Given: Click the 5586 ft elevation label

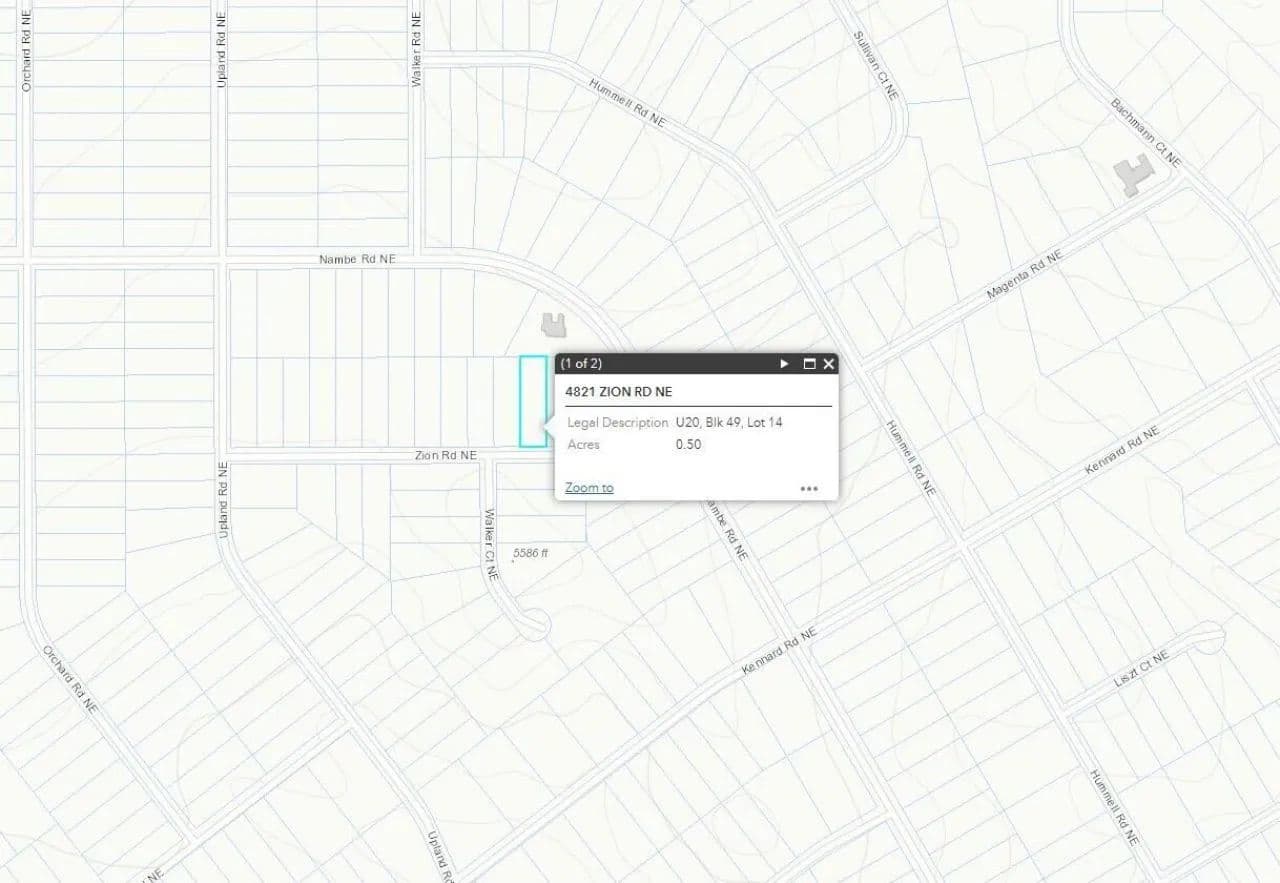Looking at the screenshot, I should (531, 553).
